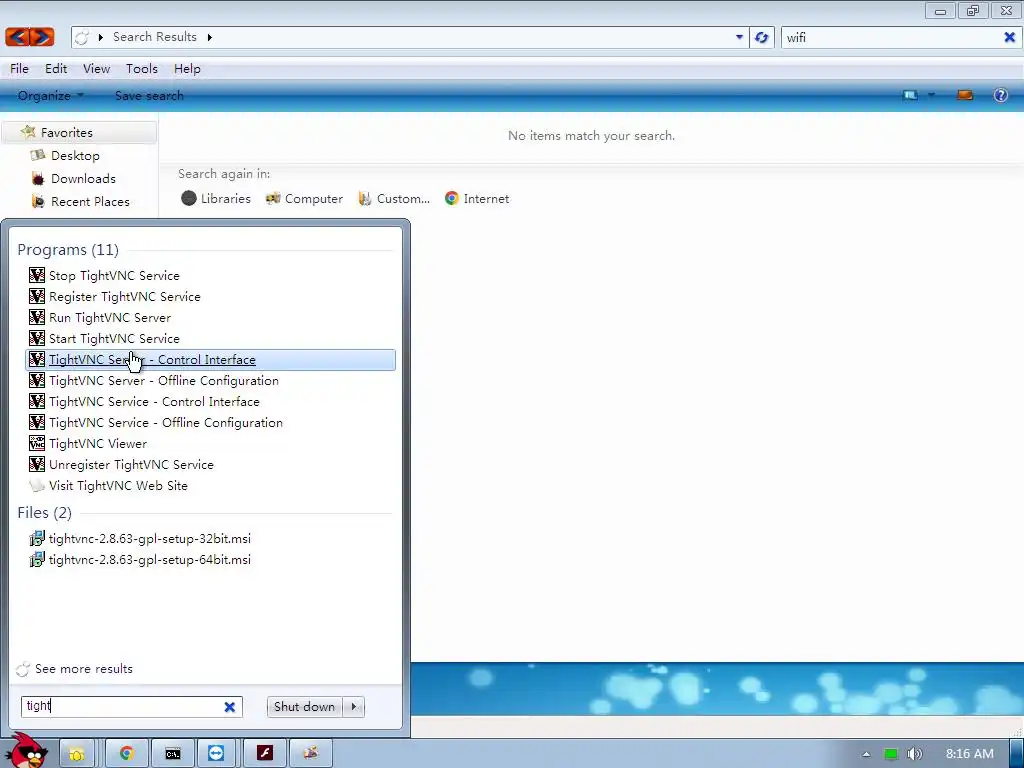The width and height of the screenshot is (1024, 768).
Task: Click the change view icon
Action: 910,95
